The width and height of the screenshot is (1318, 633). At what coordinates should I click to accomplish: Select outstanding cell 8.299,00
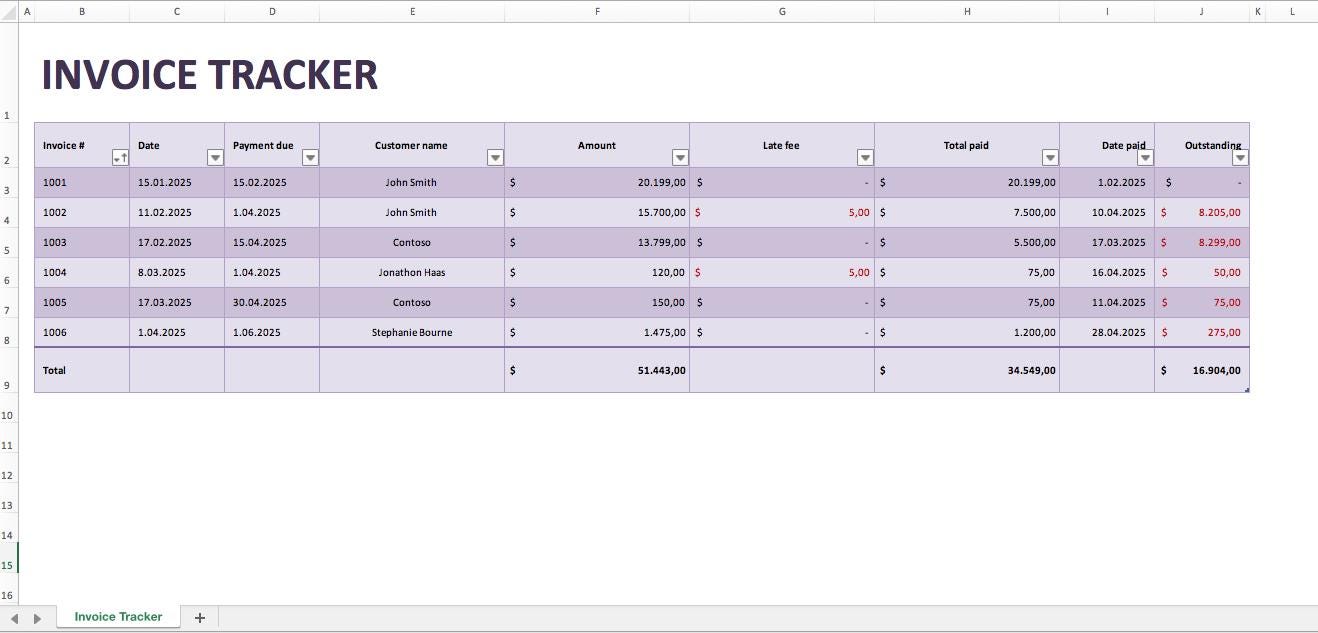click(x=1202, y=243)
